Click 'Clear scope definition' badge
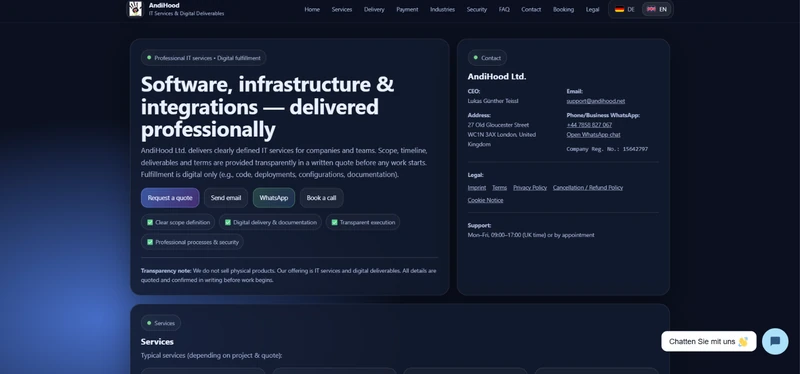This screenshot has width=800, height=374. (178, 222)
